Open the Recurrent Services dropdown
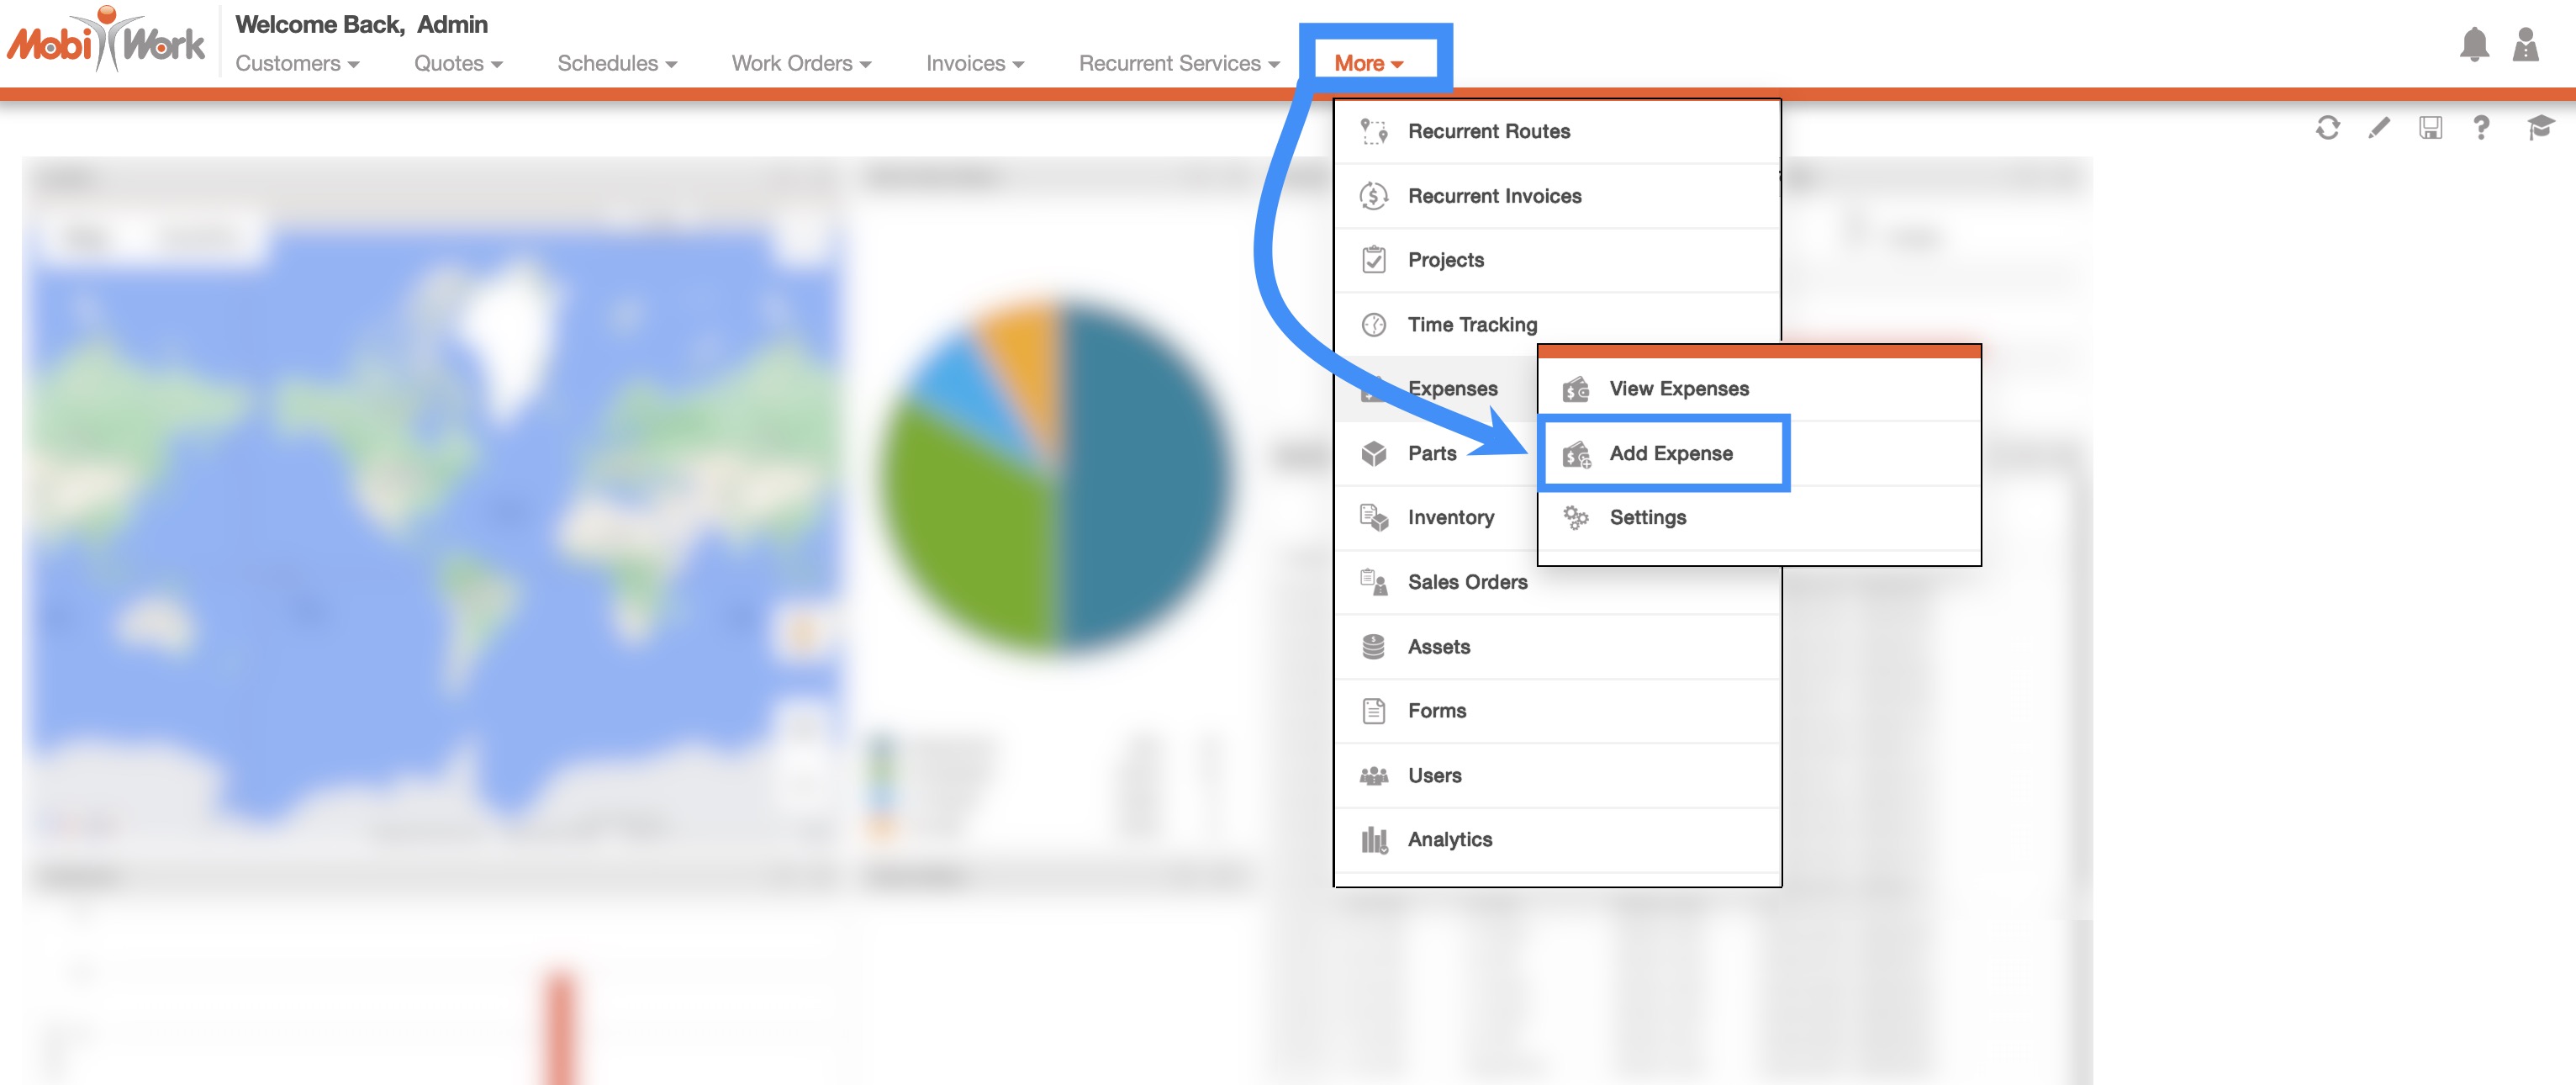The width and height of the screenshot is (2576, 1085). [1179, 64]
